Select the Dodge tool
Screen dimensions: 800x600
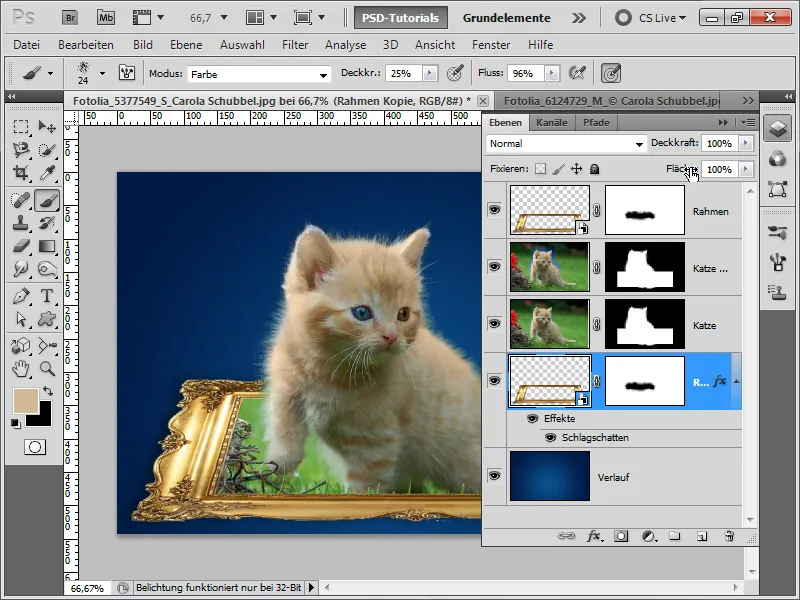point(47,268)
